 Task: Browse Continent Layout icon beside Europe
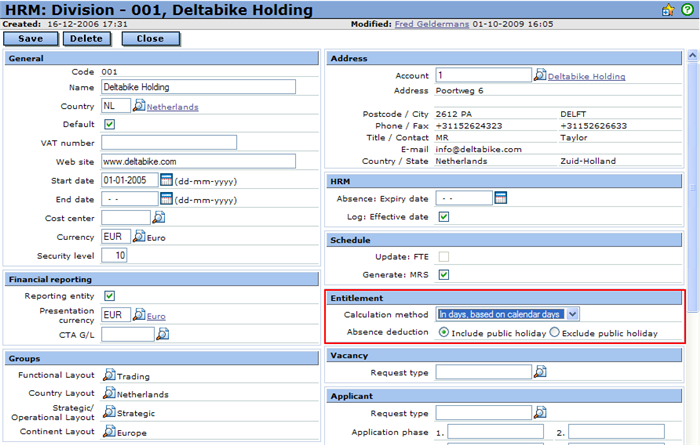109,431
